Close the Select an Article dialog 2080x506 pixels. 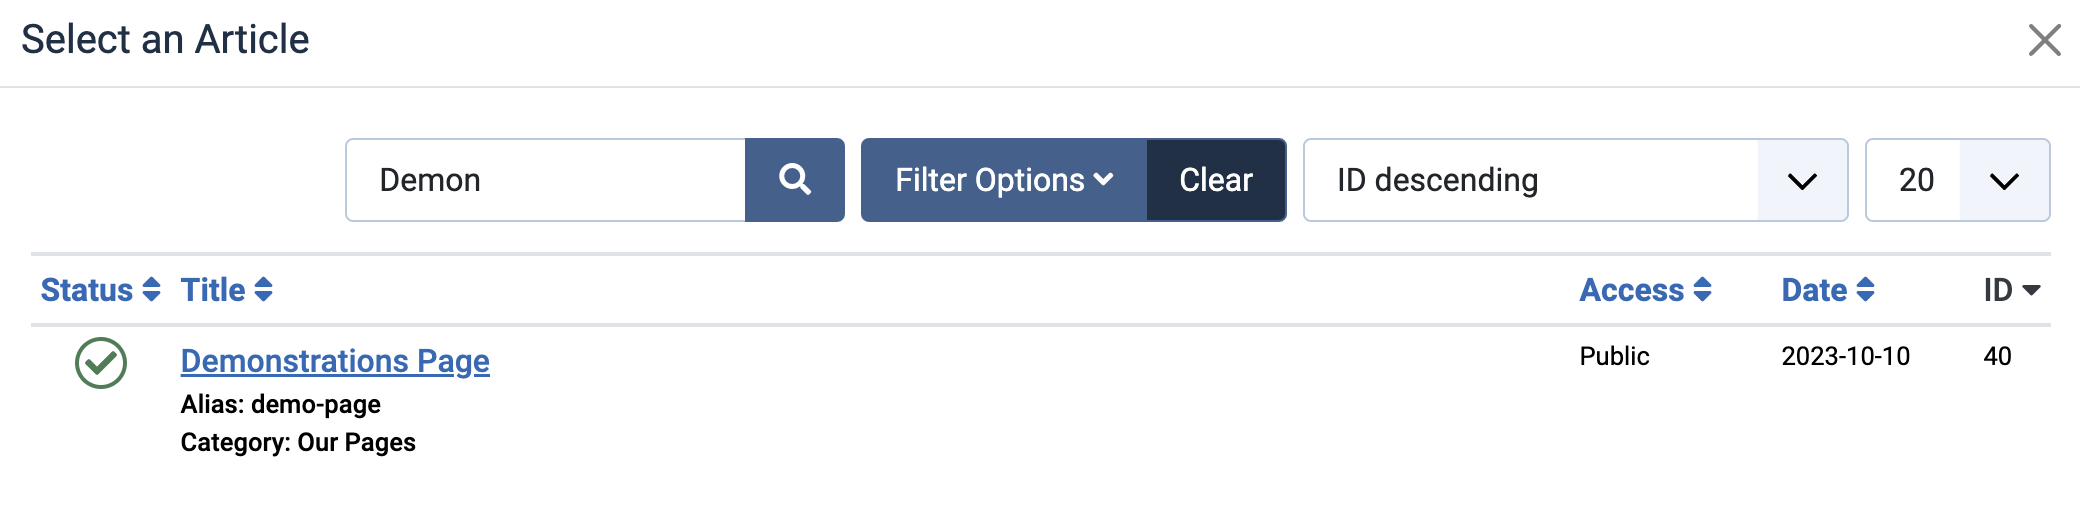point(2044,40)
